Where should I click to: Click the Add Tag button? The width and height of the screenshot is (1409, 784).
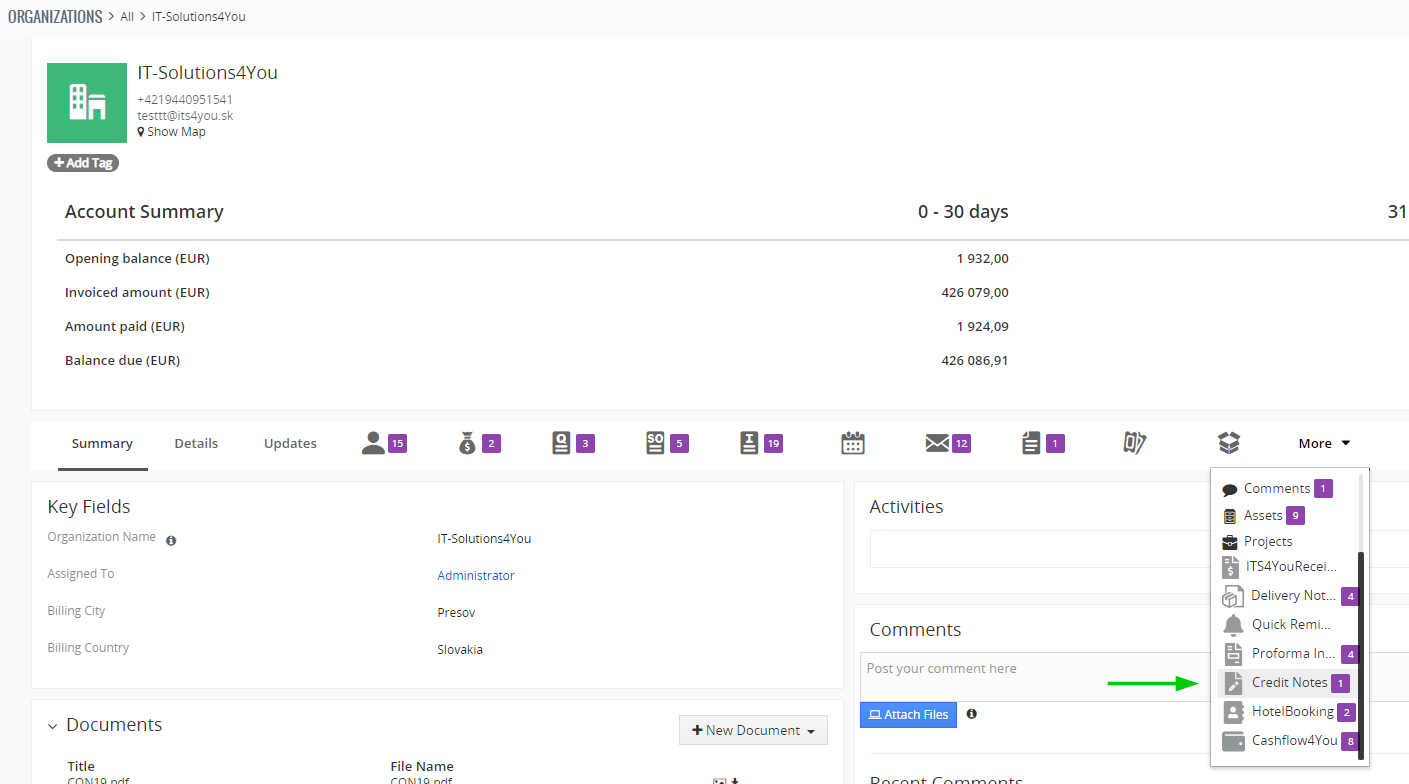coord(83,163)
